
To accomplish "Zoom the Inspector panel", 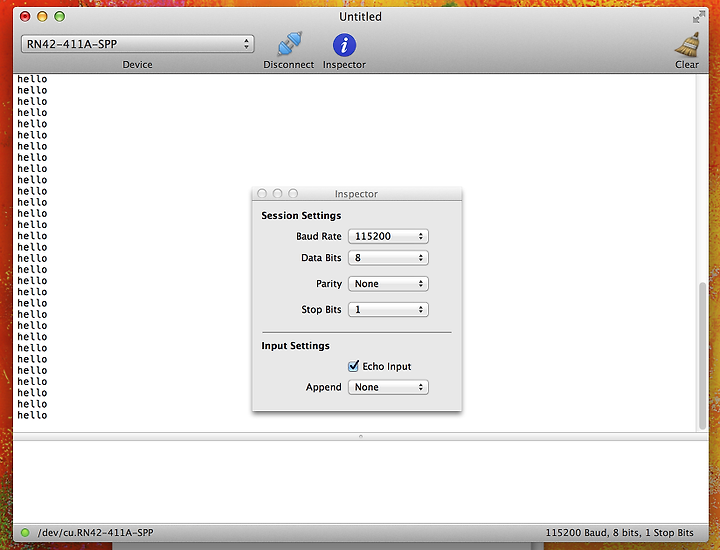I will [x=293, y=193].
